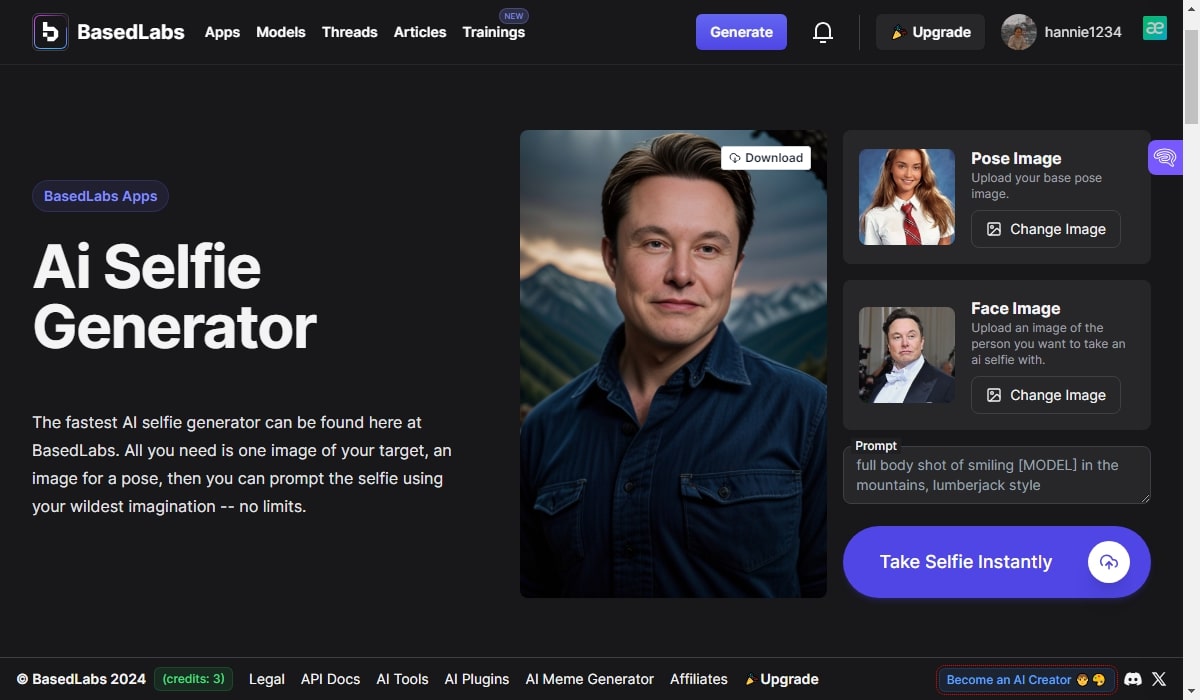Select the pose image thumbnail
The image size is (1200, 700).
click(x=907, y=197)
